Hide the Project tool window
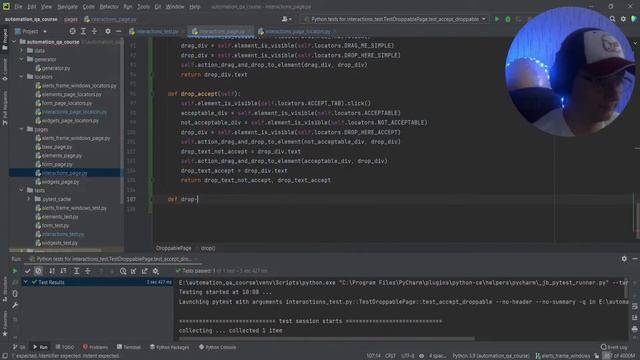Viewport: 640px width, 360px height. (118, 31)
